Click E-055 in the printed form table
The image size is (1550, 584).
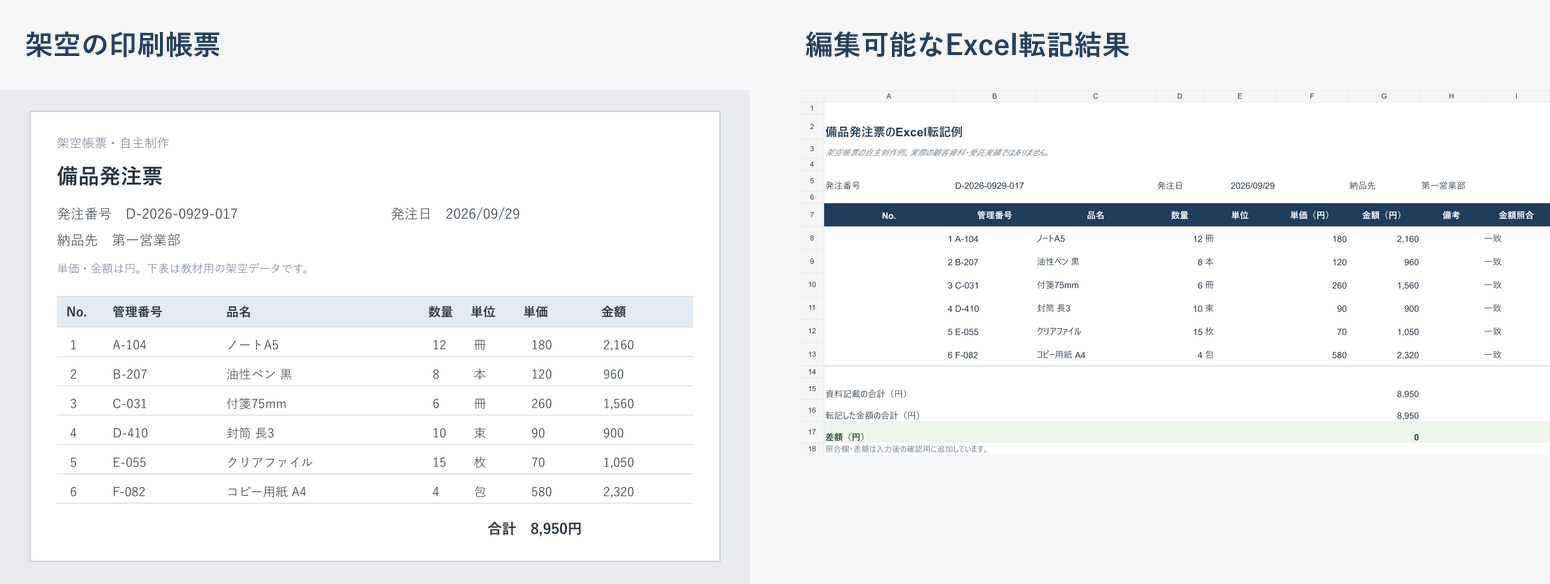[132, 462]
